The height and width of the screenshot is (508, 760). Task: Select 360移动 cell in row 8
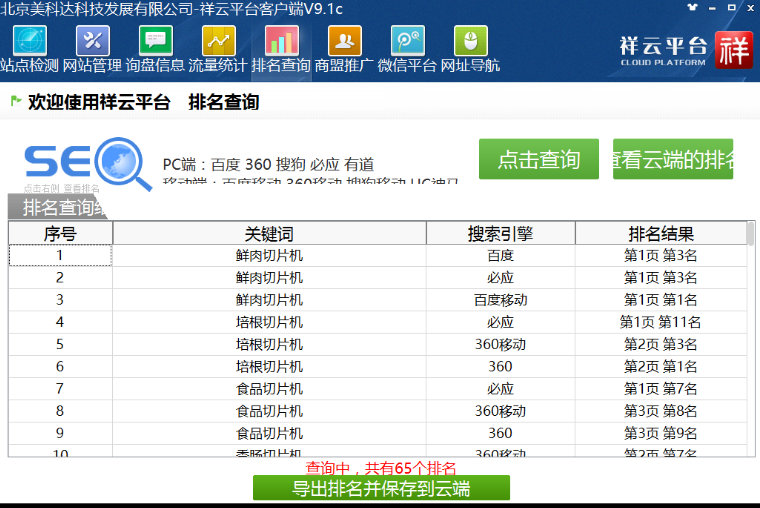tap(501, 411)
